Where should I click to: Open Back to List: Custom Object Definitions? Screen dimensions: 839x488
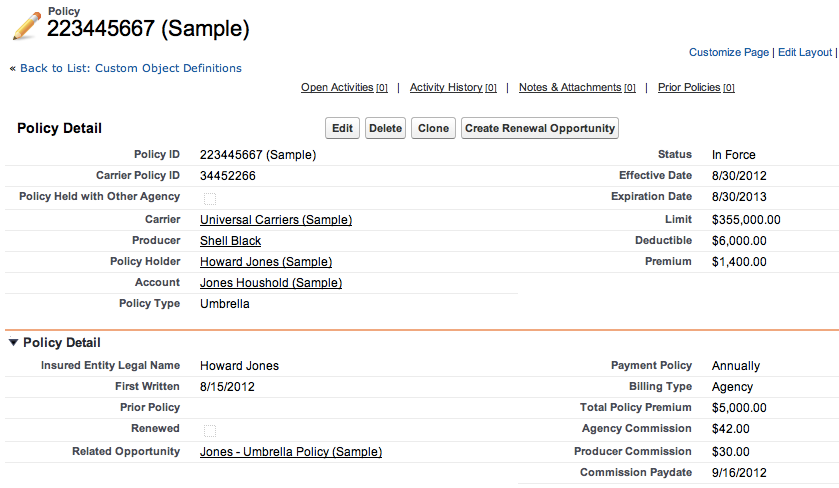(x=131, y=68)
